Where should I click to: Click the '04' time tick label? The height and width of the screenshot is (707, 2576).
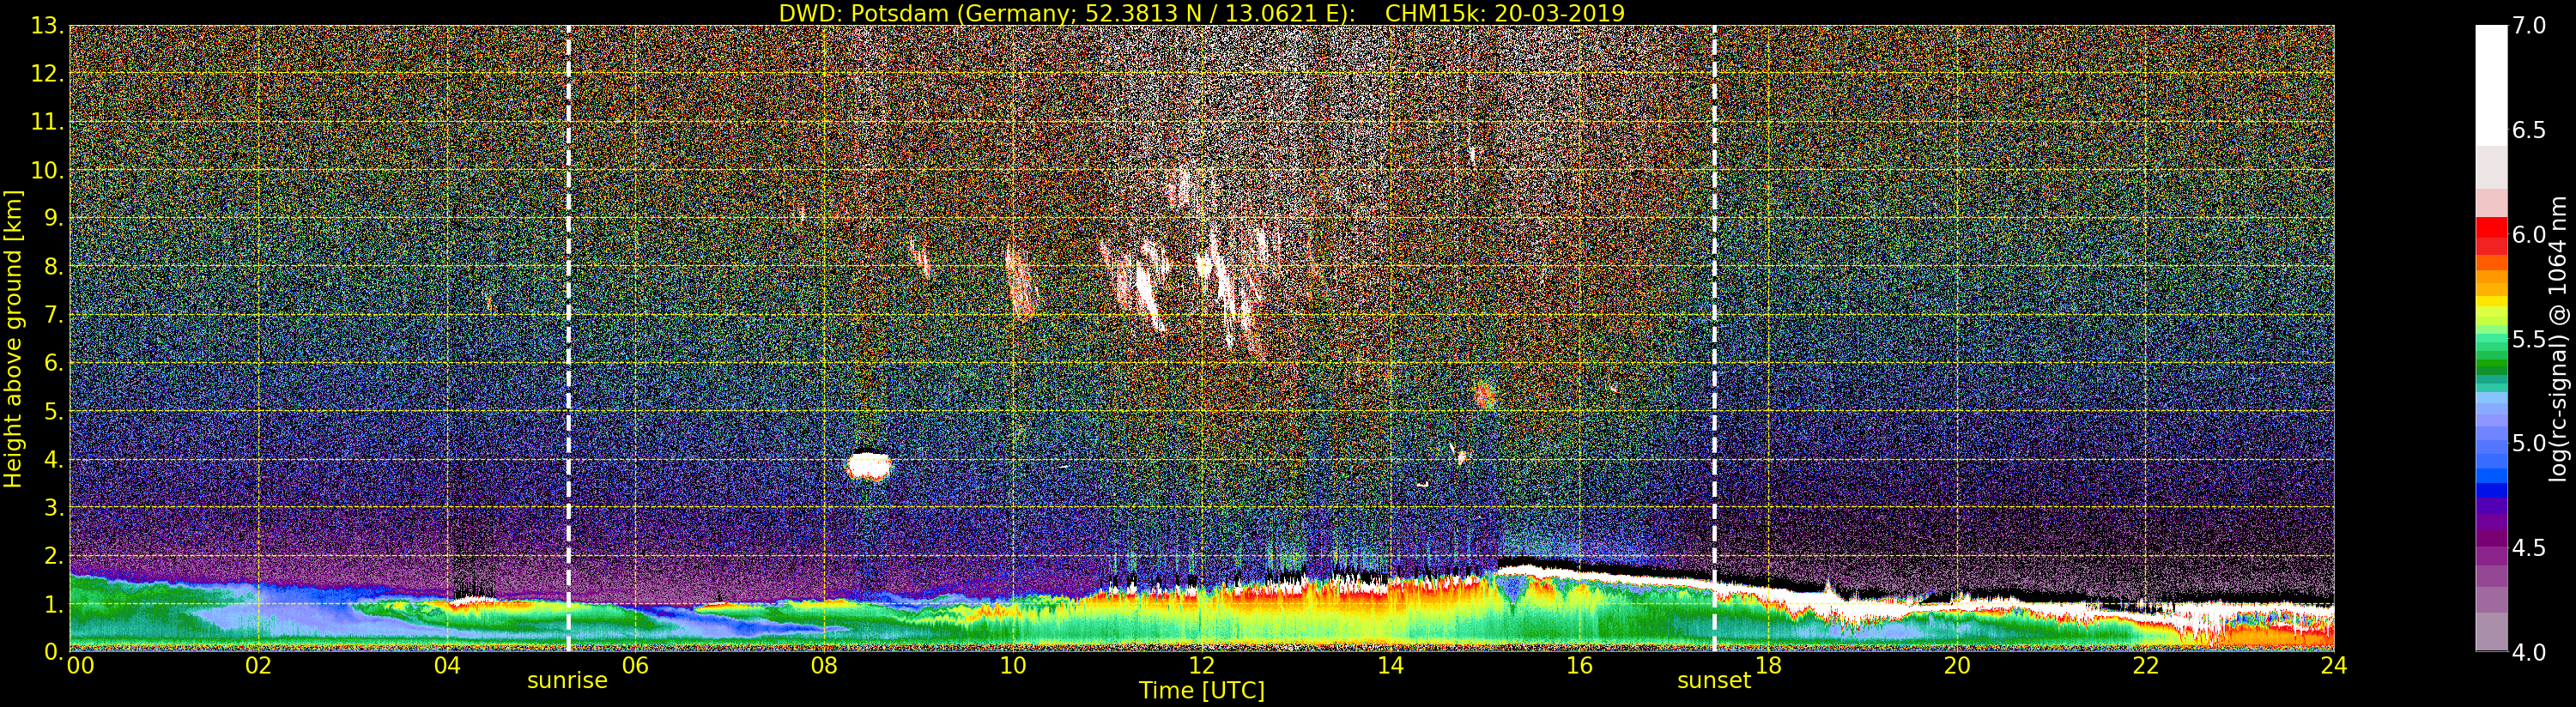coord(447,665)
